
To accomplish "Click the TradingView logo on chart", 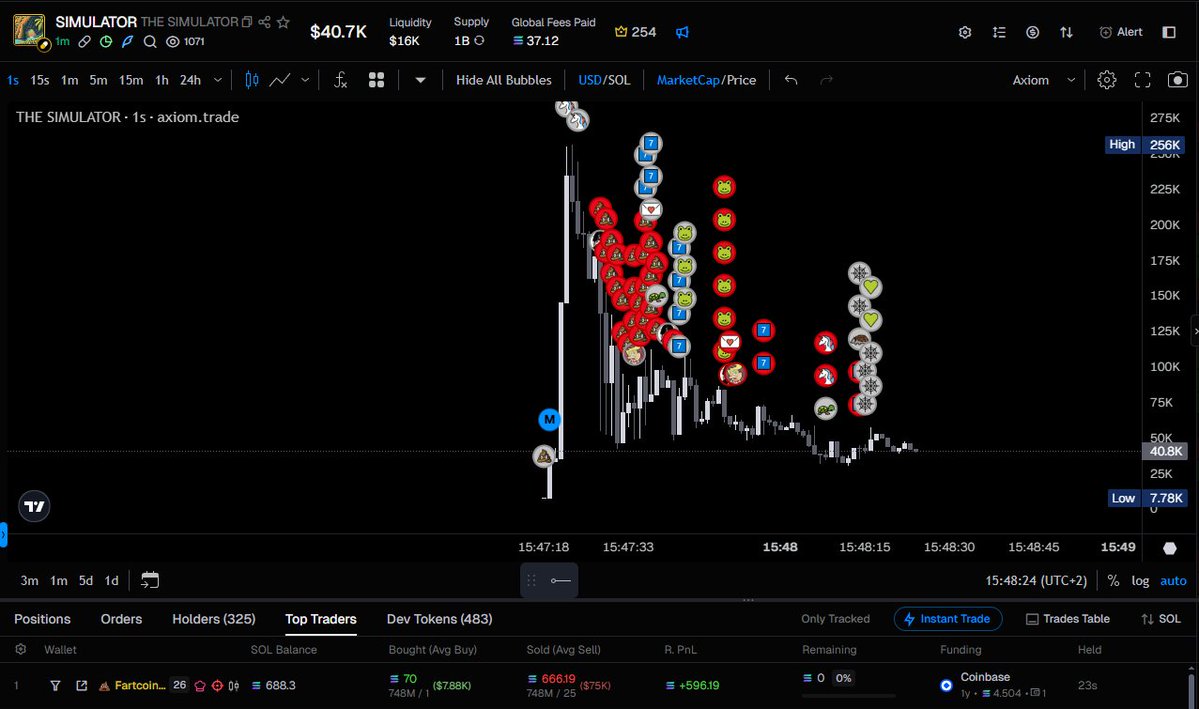I will pos(34,506).
